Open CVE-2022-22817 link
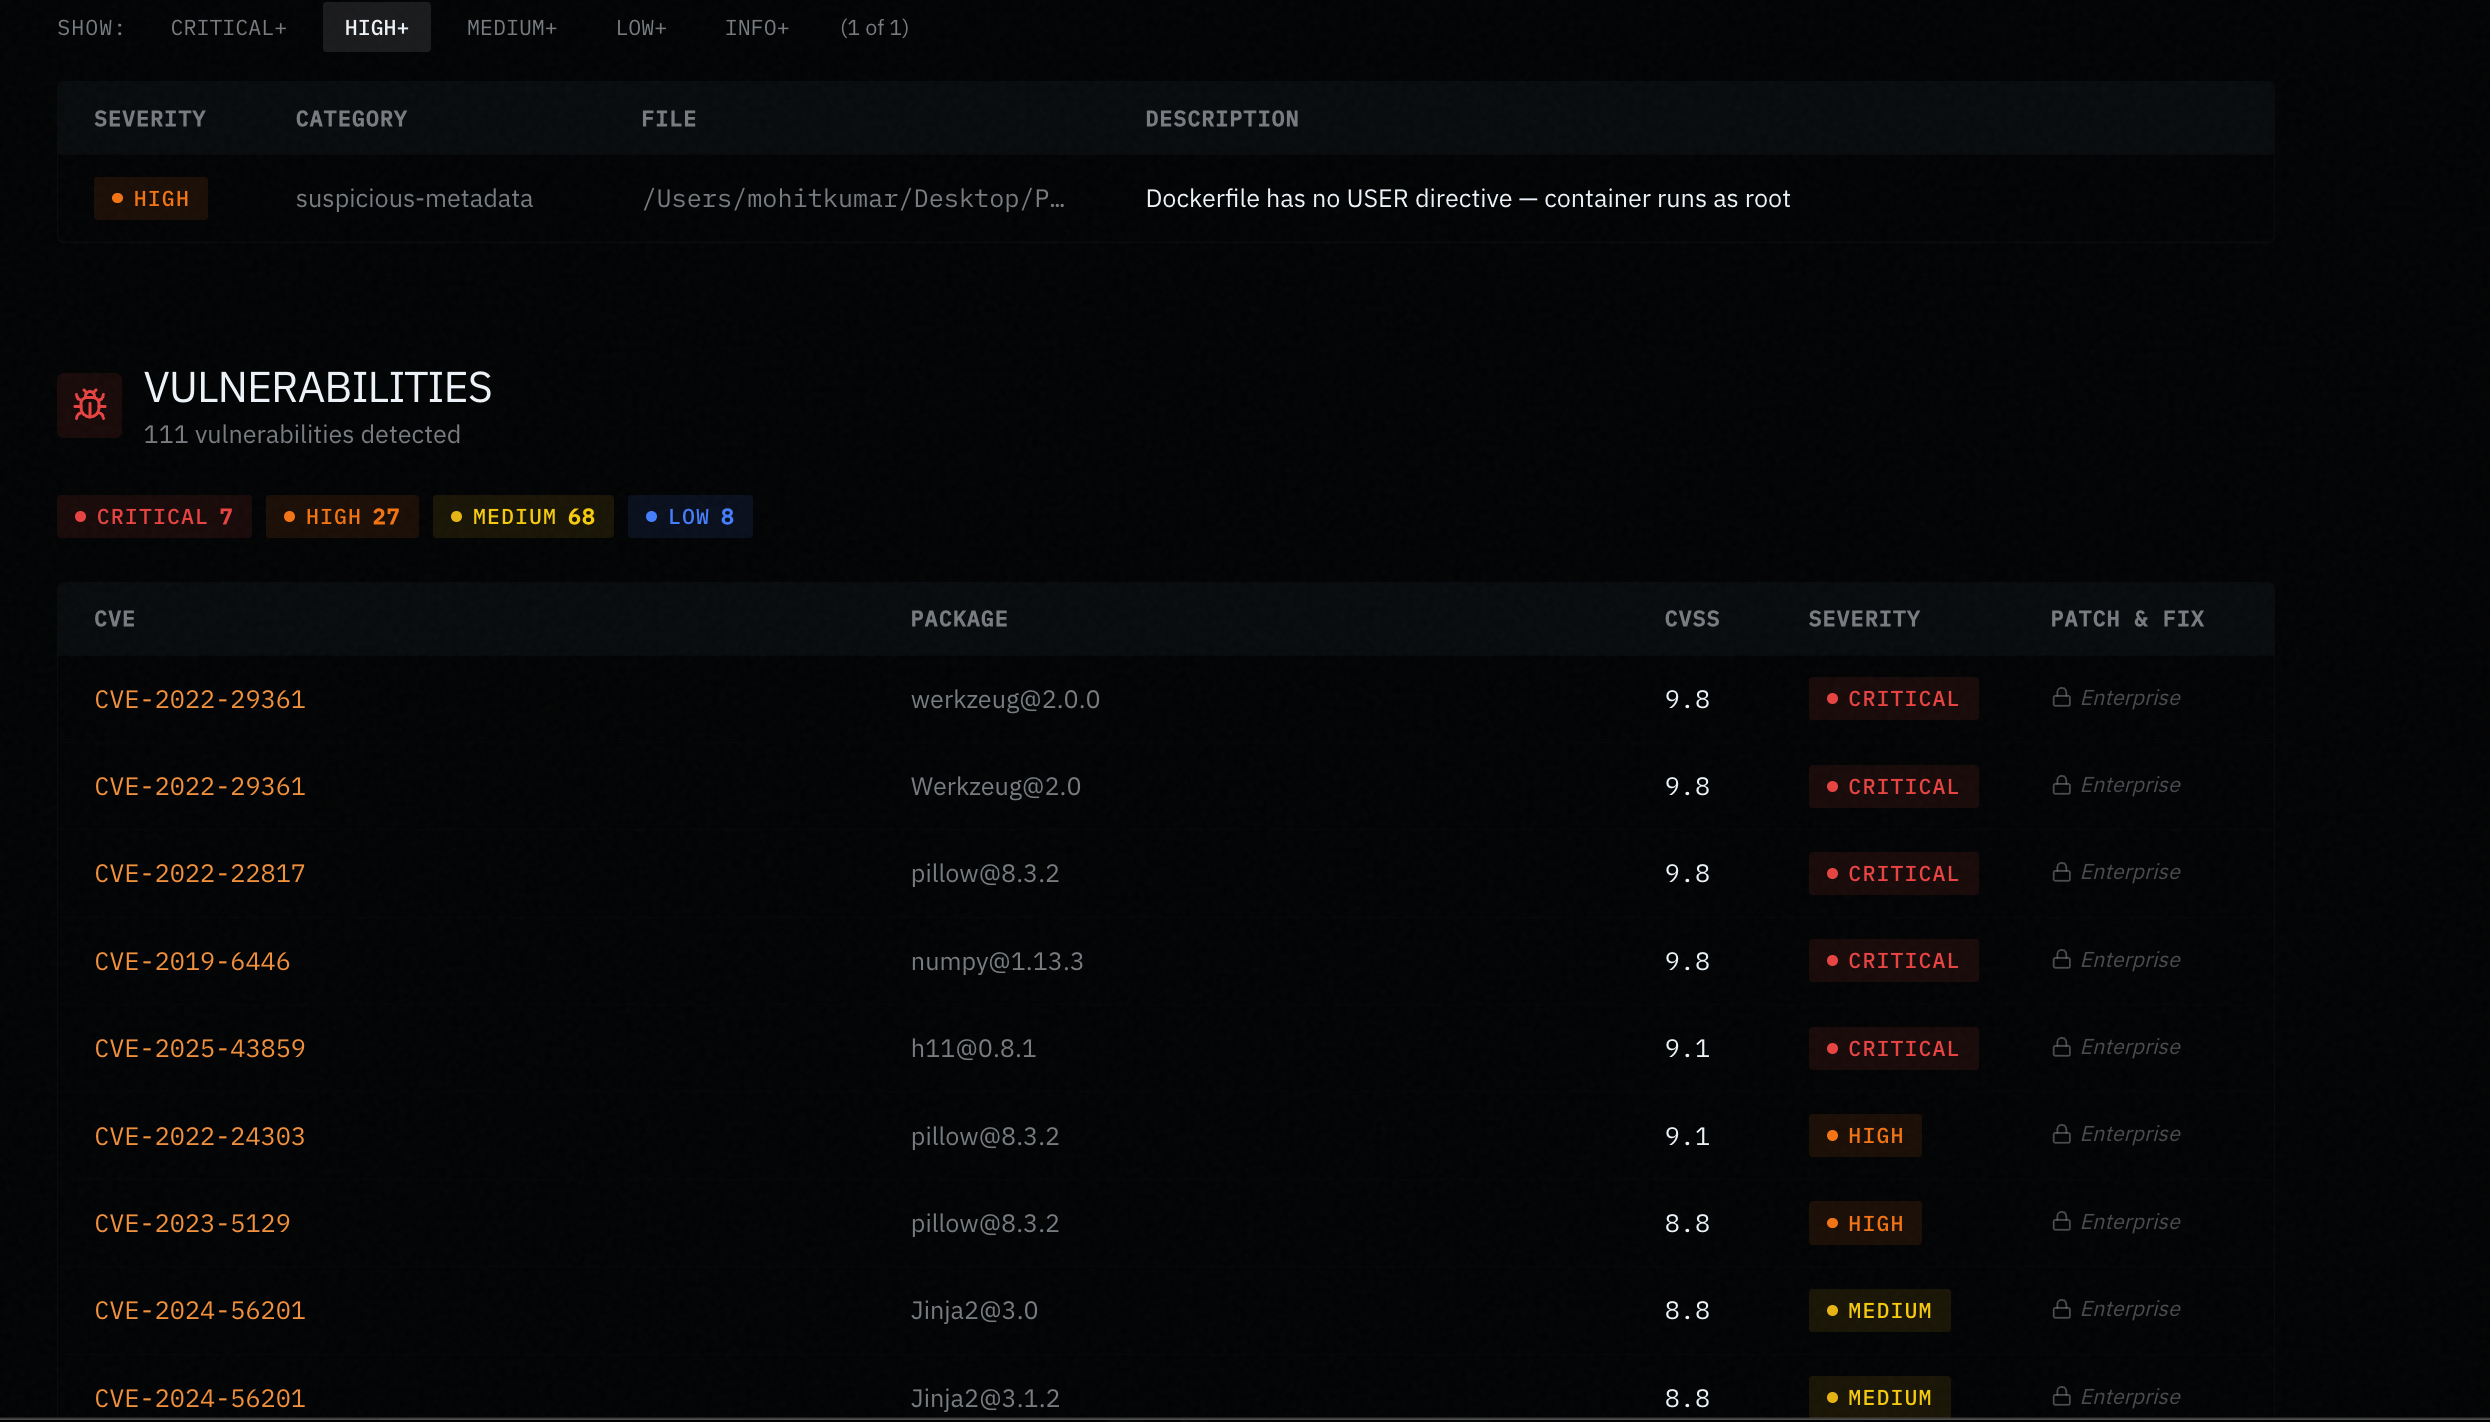The width and height of the screenshot is (2490, 1422). [x=200, y=873]
